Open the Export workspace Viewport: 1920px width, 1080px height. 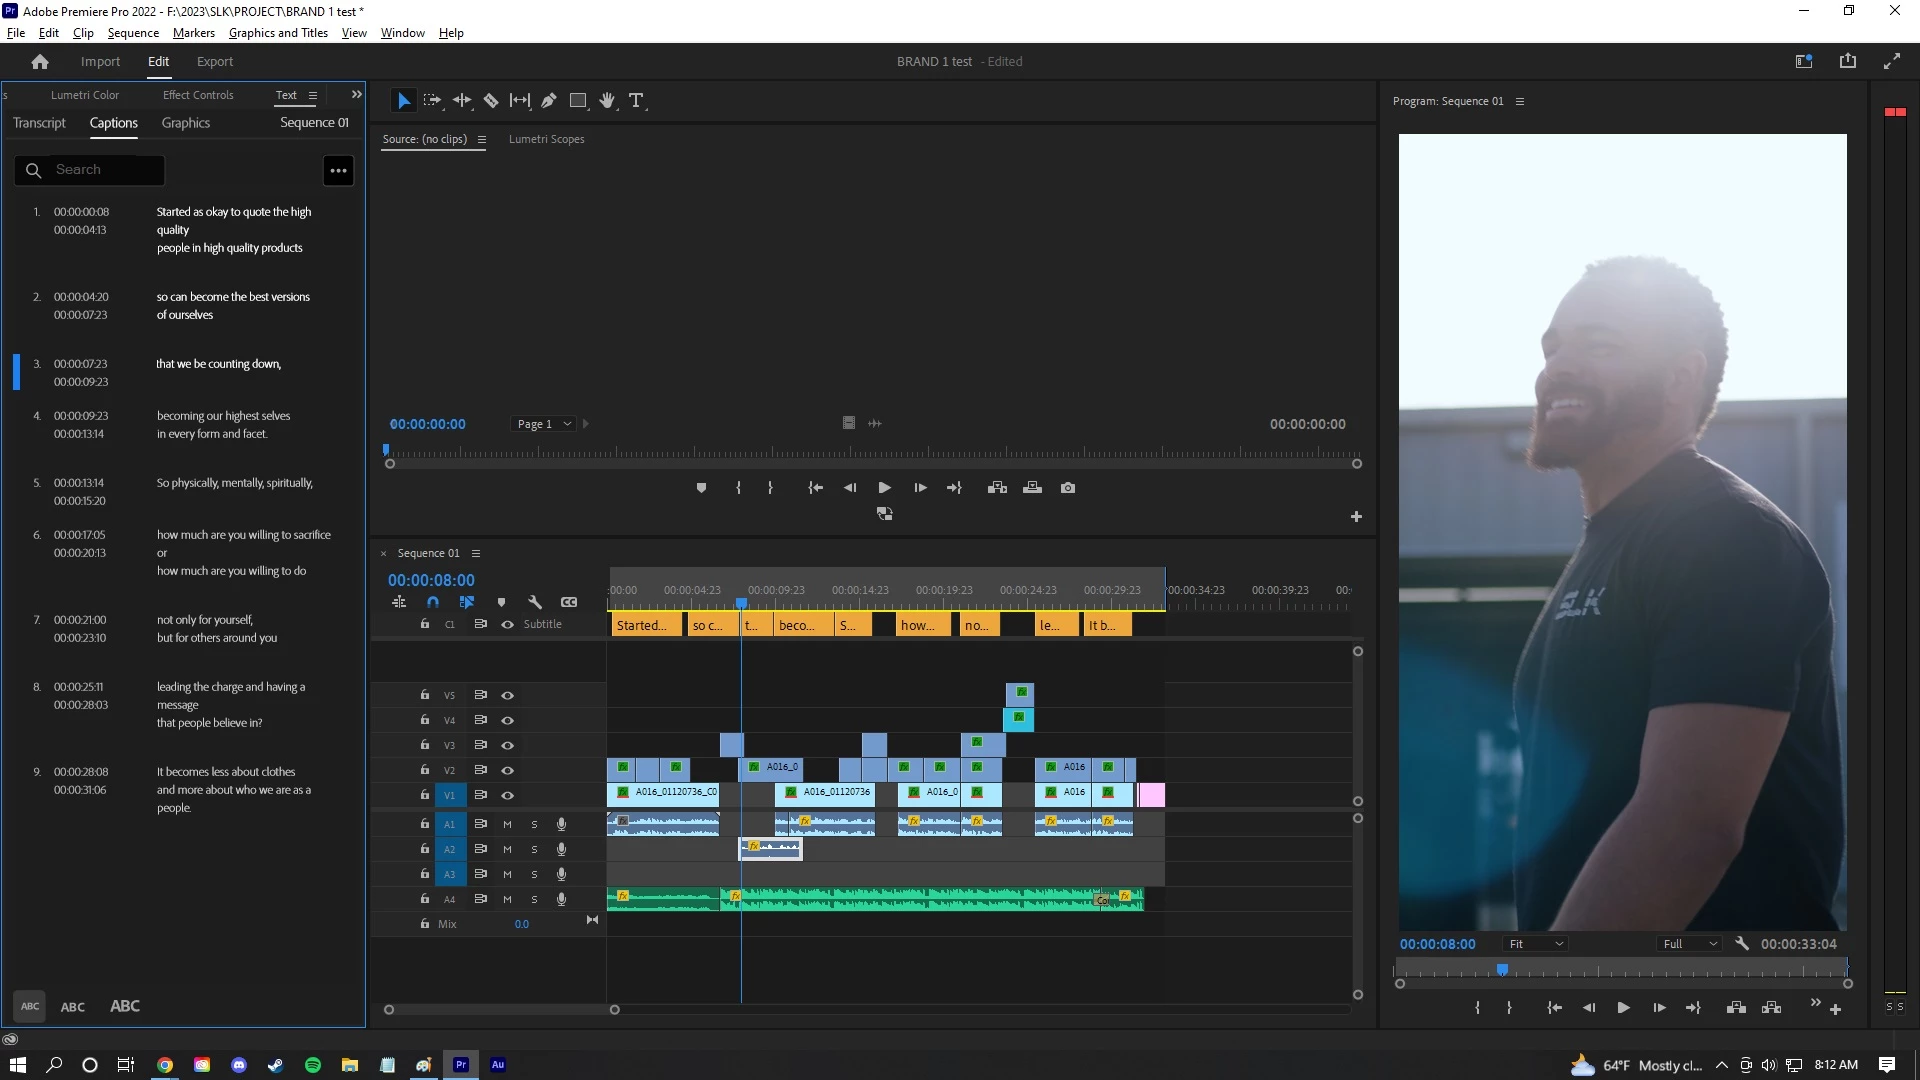(214, 62)
